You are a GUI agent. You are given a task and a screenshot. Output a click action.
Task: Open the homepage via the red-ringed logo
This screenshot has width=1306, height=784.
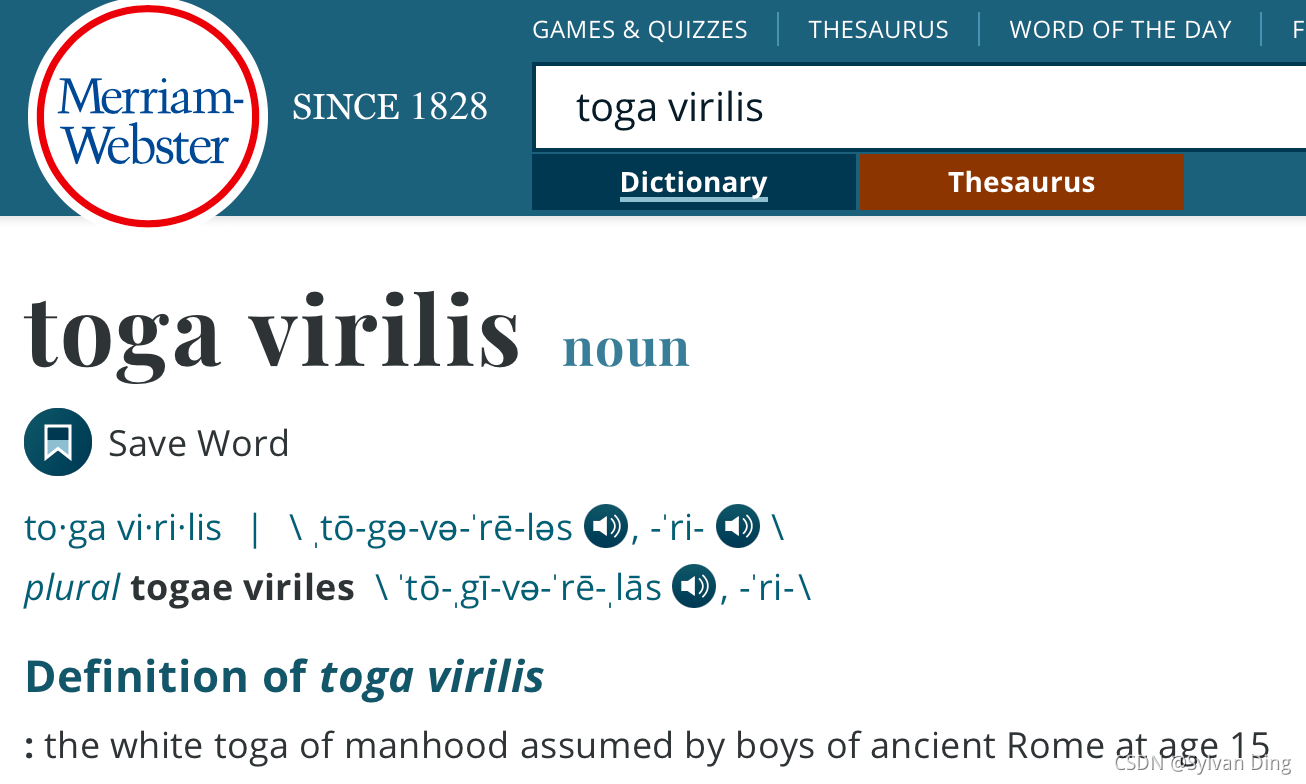tap(147, 112)
